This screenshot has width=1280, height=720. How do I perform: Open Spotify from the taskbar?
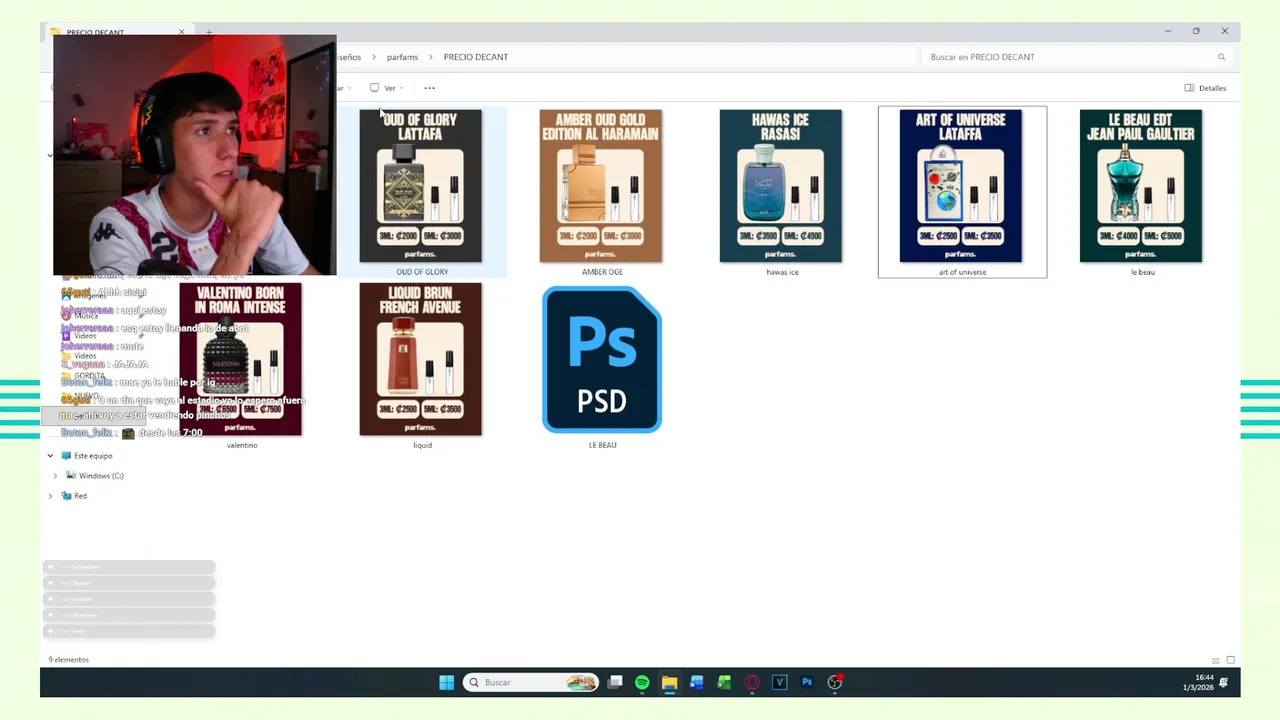pos(642,682)
